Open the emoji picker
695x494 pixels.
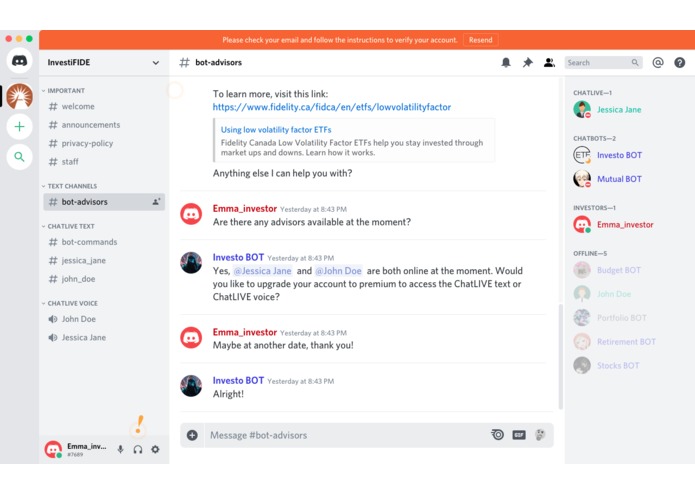tap(540, 435)
